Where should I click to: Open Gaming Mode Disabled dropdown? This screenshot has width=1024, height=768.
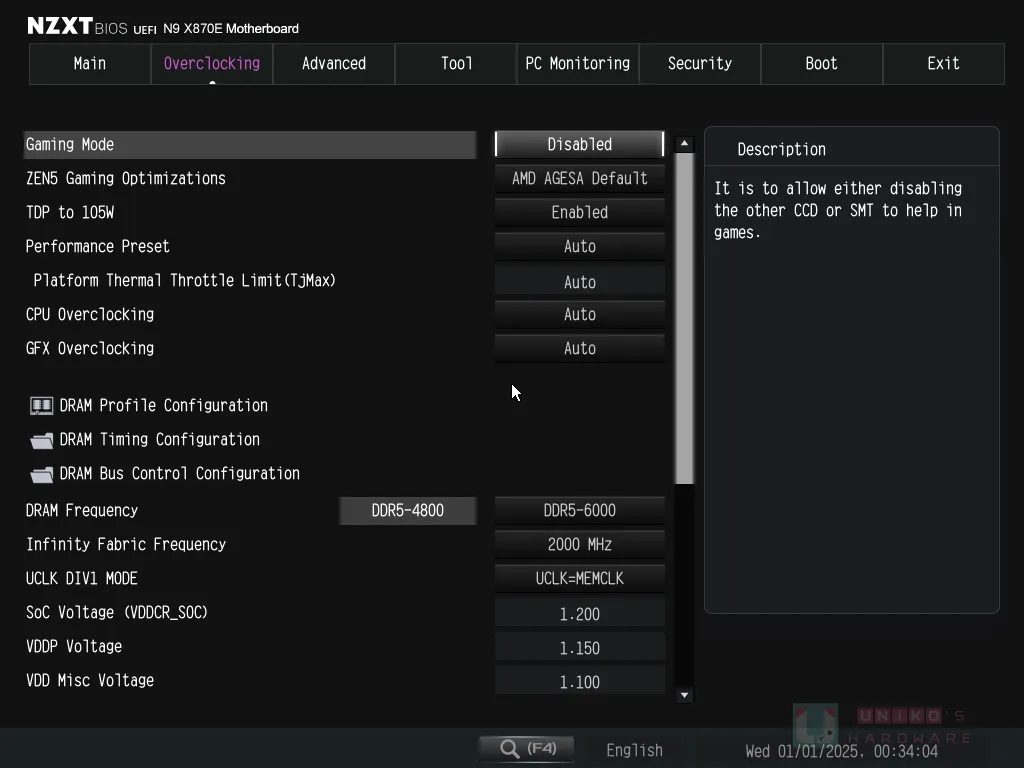[580, 144]
